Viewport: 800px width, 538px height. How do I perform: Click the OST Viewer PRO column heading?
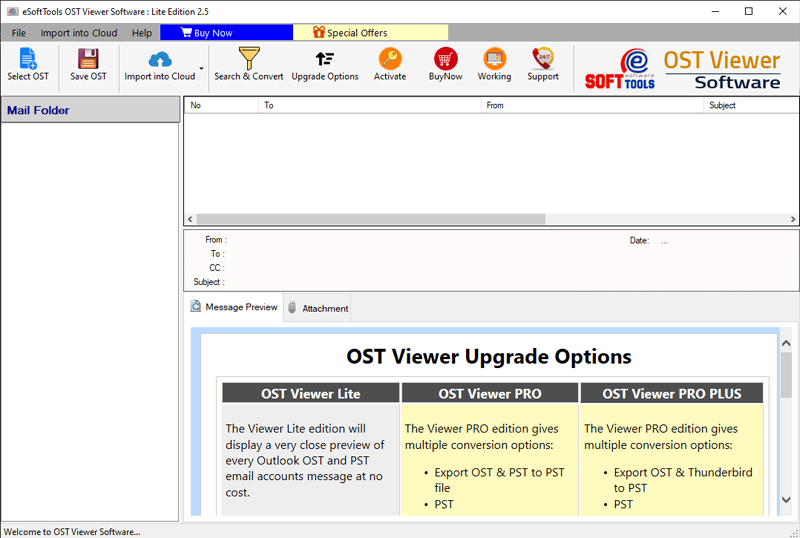point(490,394)
